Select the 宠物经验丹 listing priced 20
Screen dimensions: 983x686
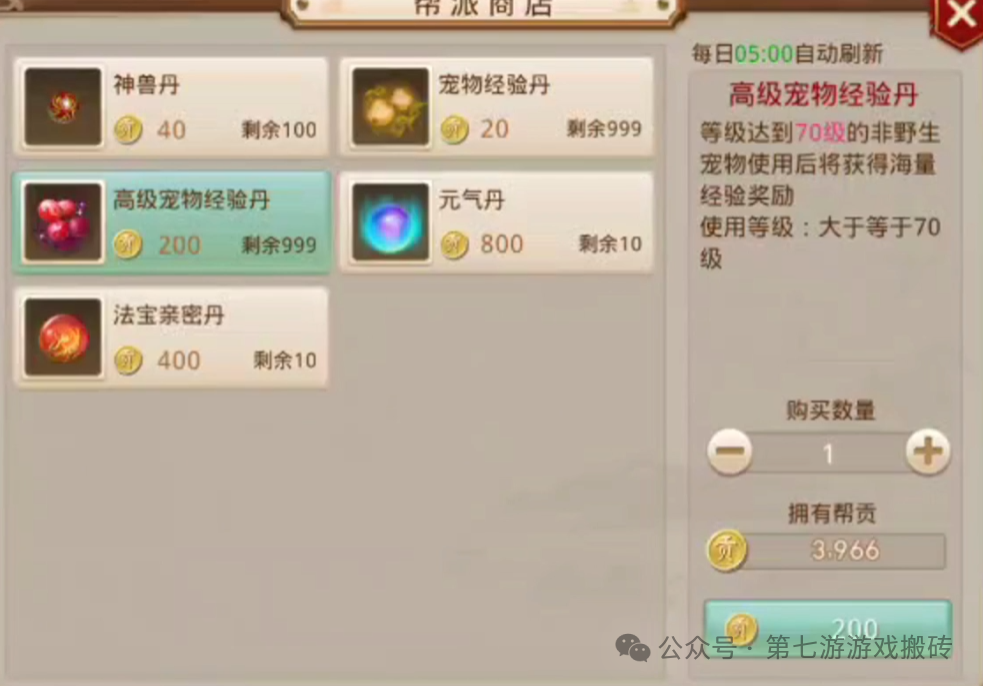click(496, 107)
